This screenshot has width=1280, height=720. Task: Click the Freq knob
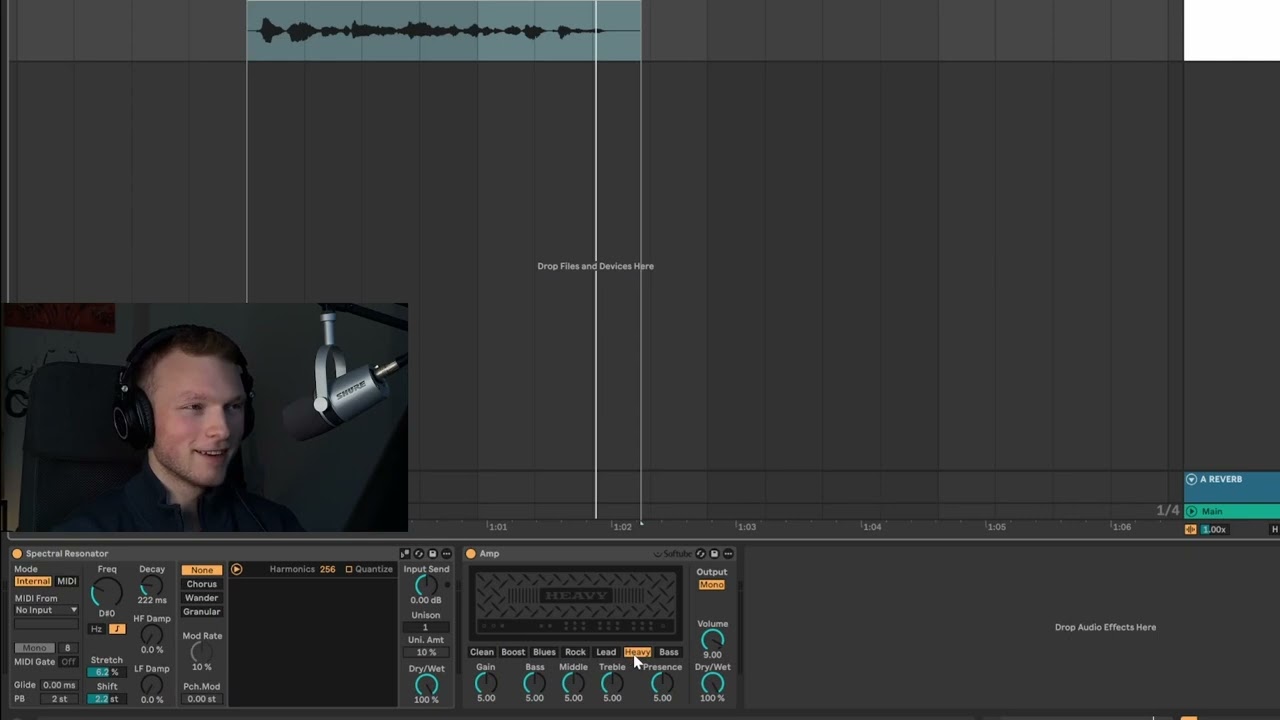tap(106, 593)
